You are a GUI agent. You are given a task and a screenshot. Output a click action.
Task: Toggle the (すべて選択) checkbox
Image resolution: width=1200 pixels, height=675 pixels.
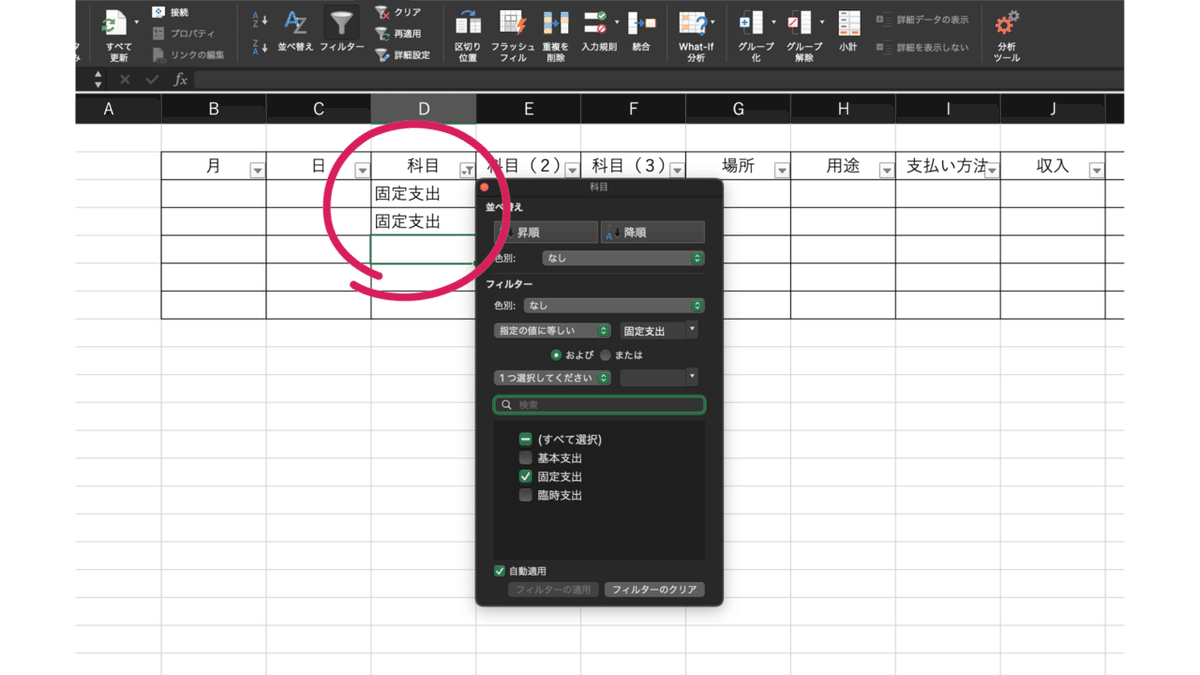pos(525,439)
